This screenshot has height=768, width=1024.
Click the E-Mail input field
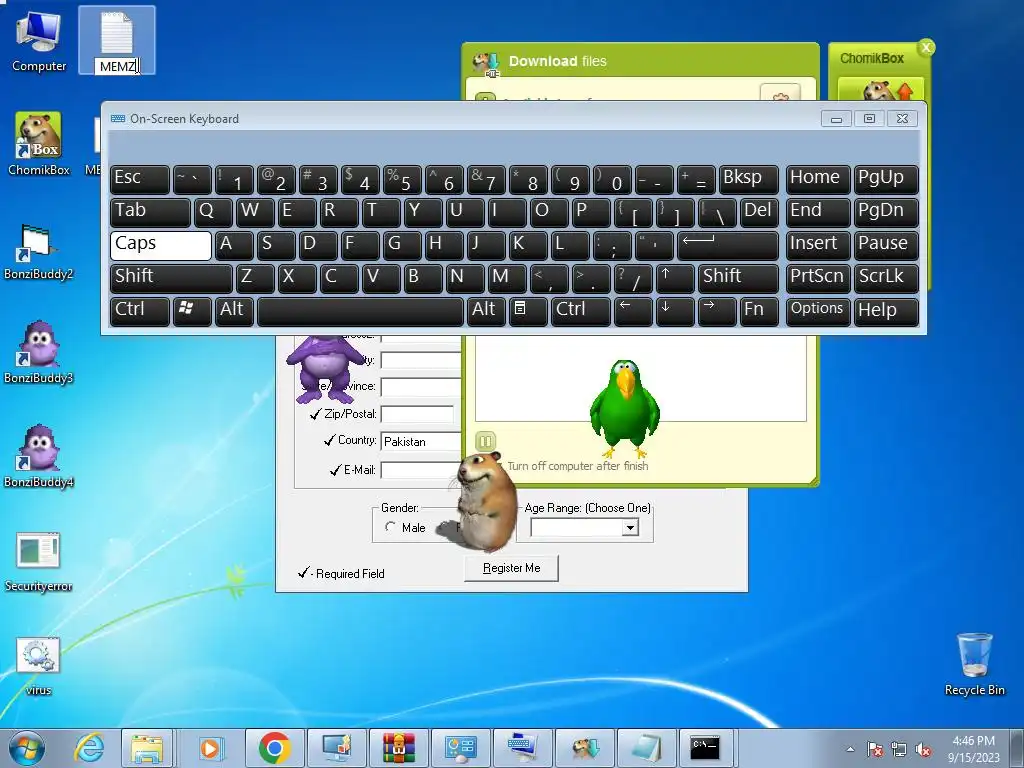[x=422, y=470]
